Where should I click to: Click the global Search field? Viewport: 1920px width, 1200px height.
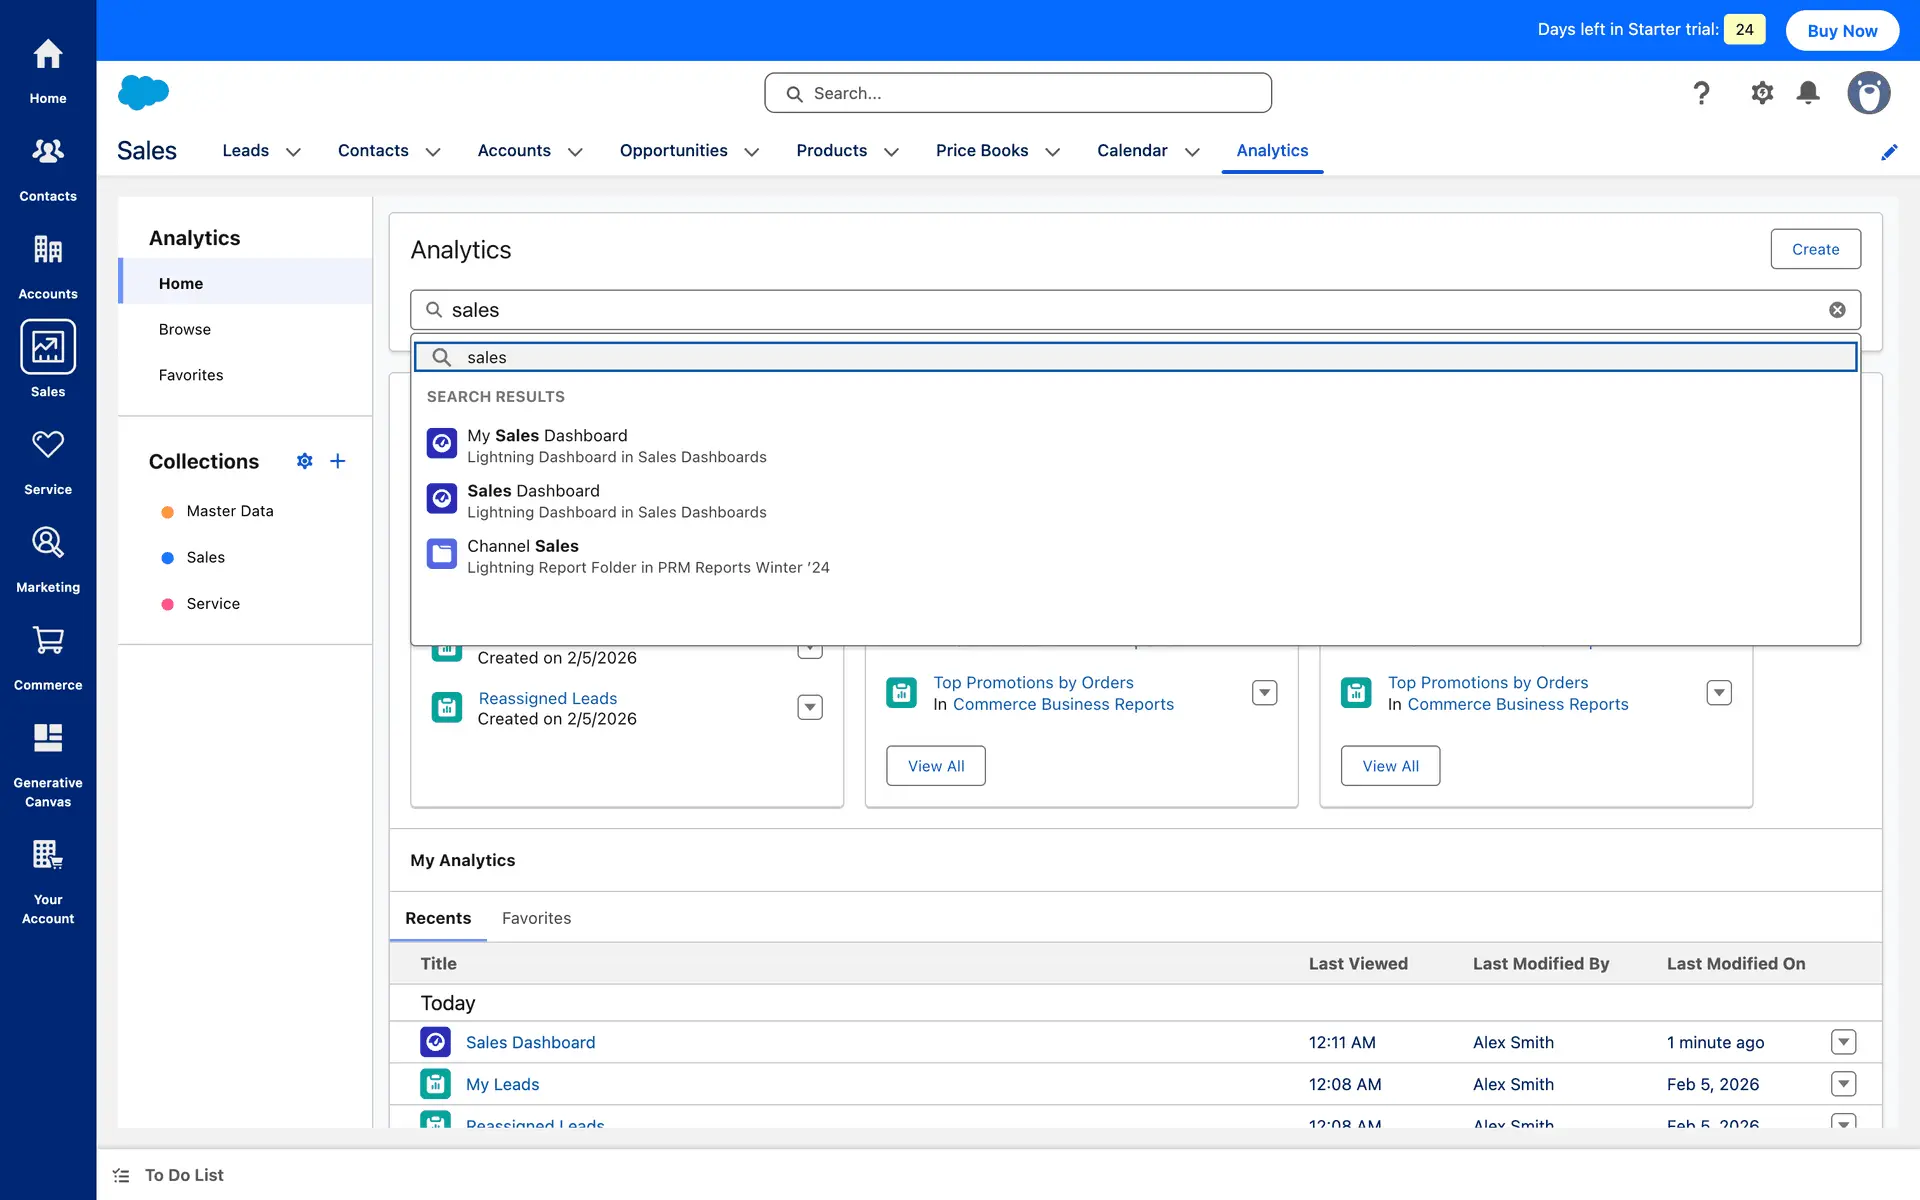click(1018, 93)
